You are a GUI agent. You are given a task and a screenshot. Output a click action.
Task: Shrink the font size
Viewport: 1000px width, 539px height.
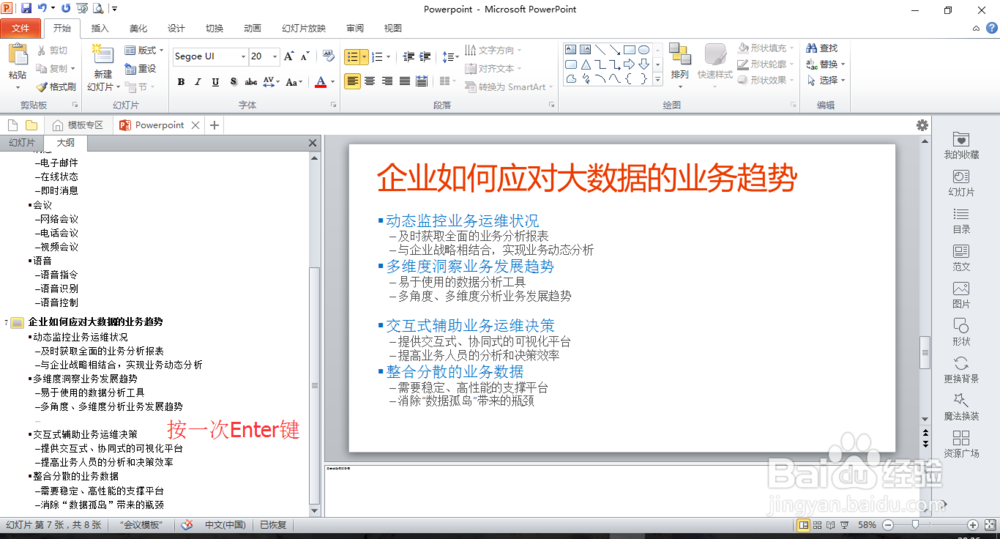tap(305, 56)
